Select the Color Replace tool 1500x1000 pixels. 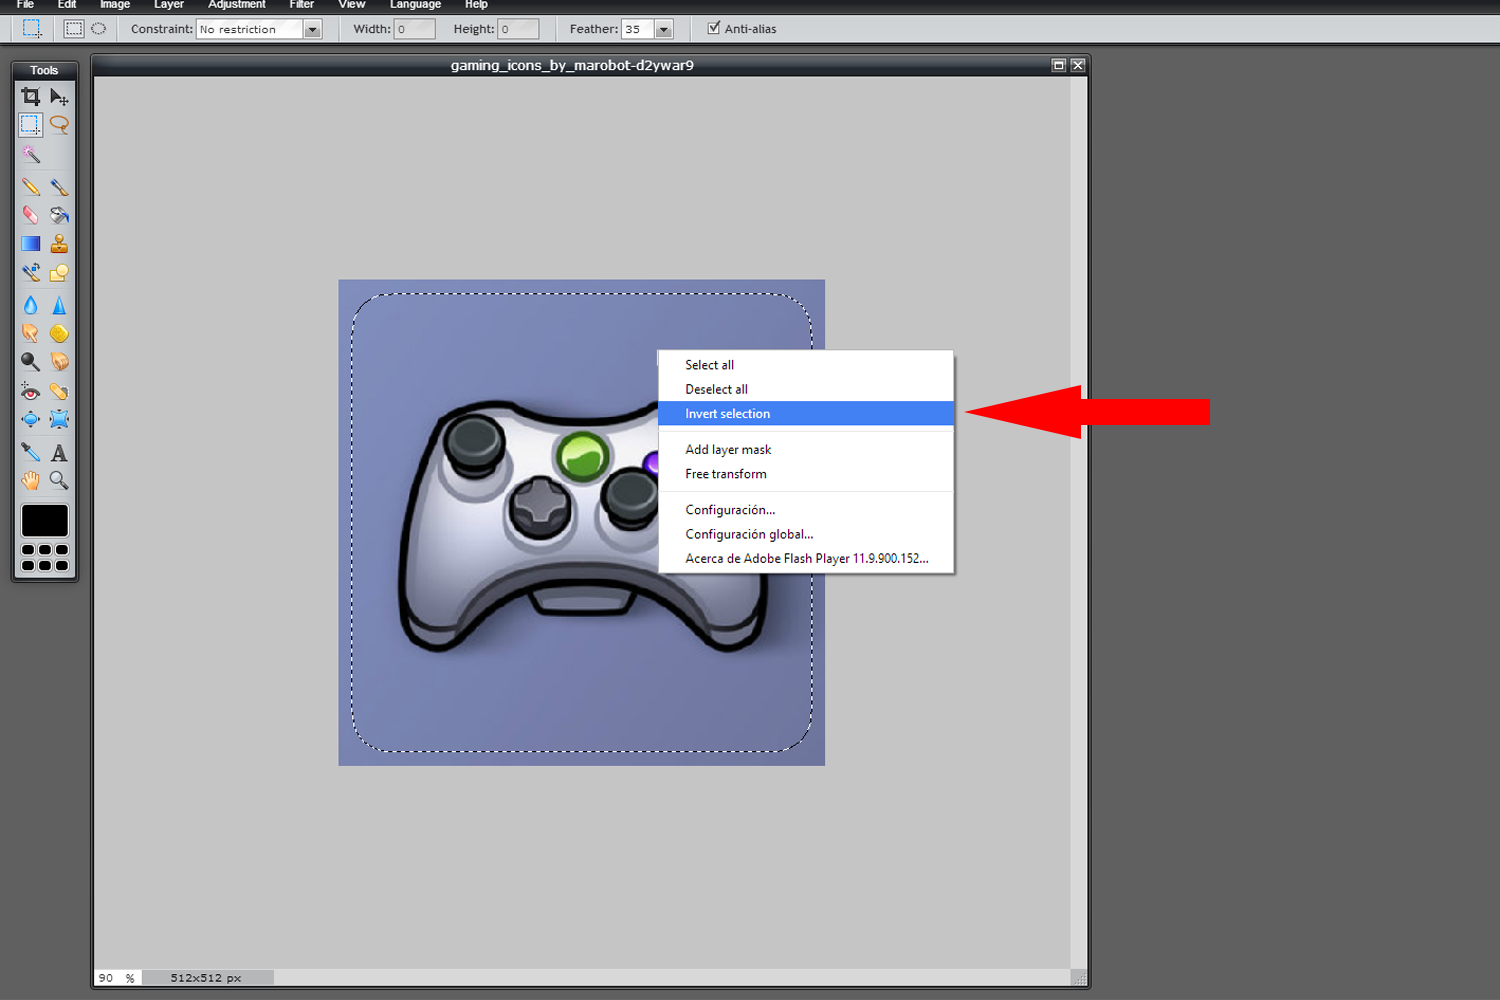[31, 272]
